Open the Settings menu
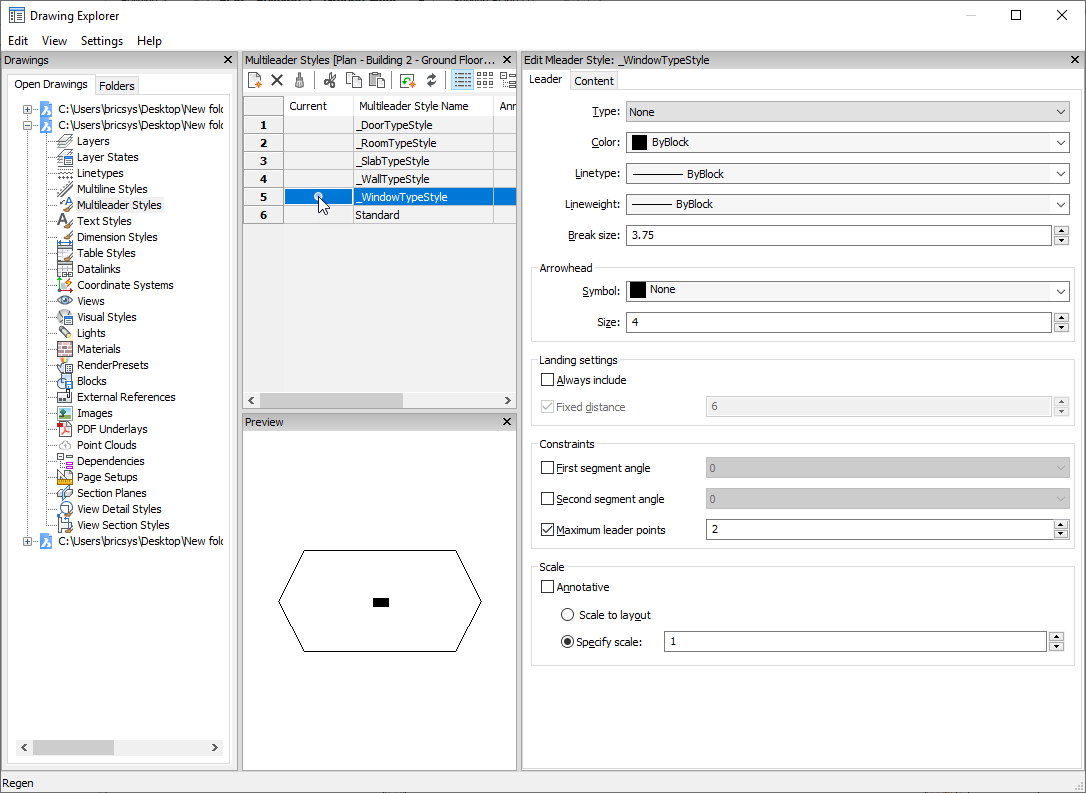Viewport: 1086px width, 793px height. 102,41
